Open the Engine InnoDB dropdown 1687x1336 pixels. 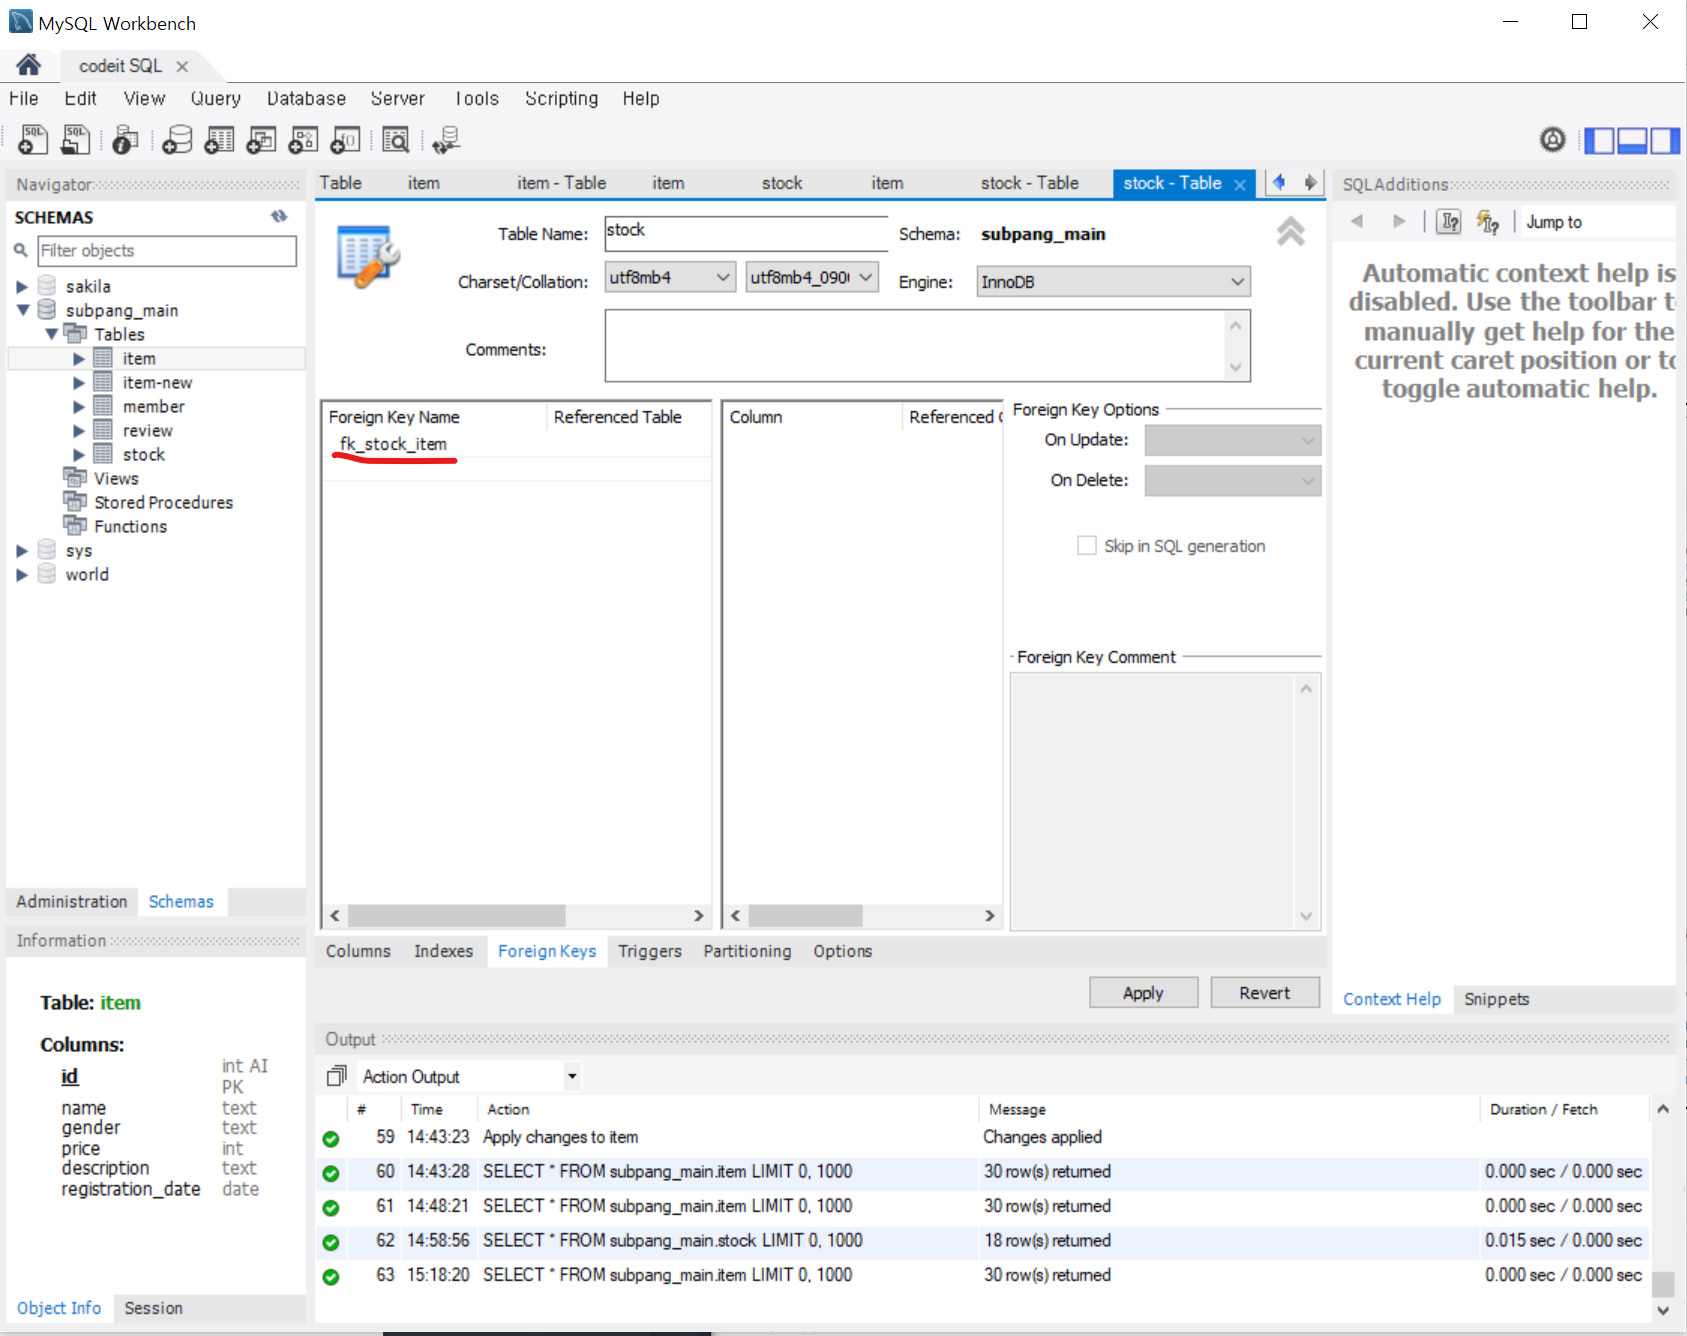[1113, 282]
